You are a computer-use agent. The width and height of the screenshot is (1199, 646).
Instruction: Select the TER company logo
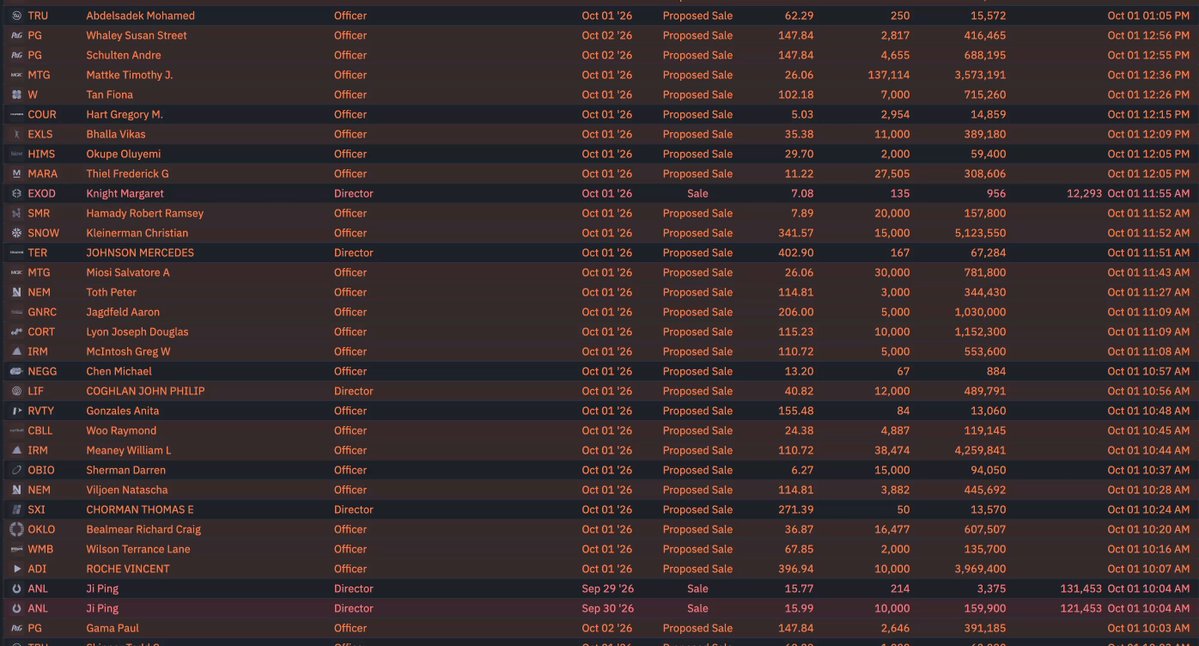tap(16, 253)
